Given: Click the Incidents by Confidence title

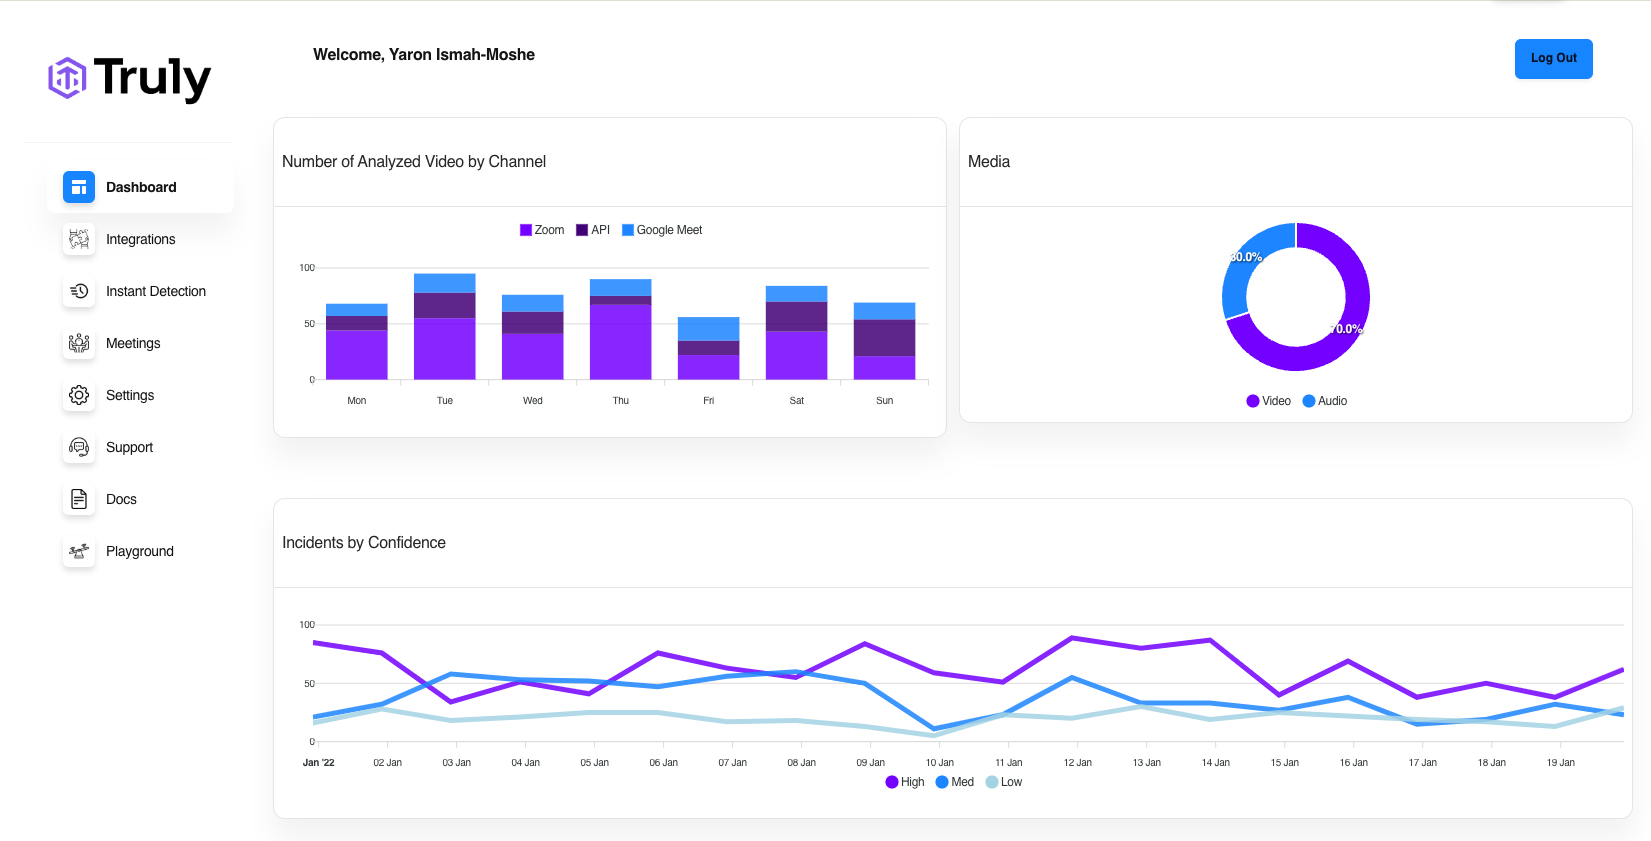Looking at the screenshot, I should [364, 543].
